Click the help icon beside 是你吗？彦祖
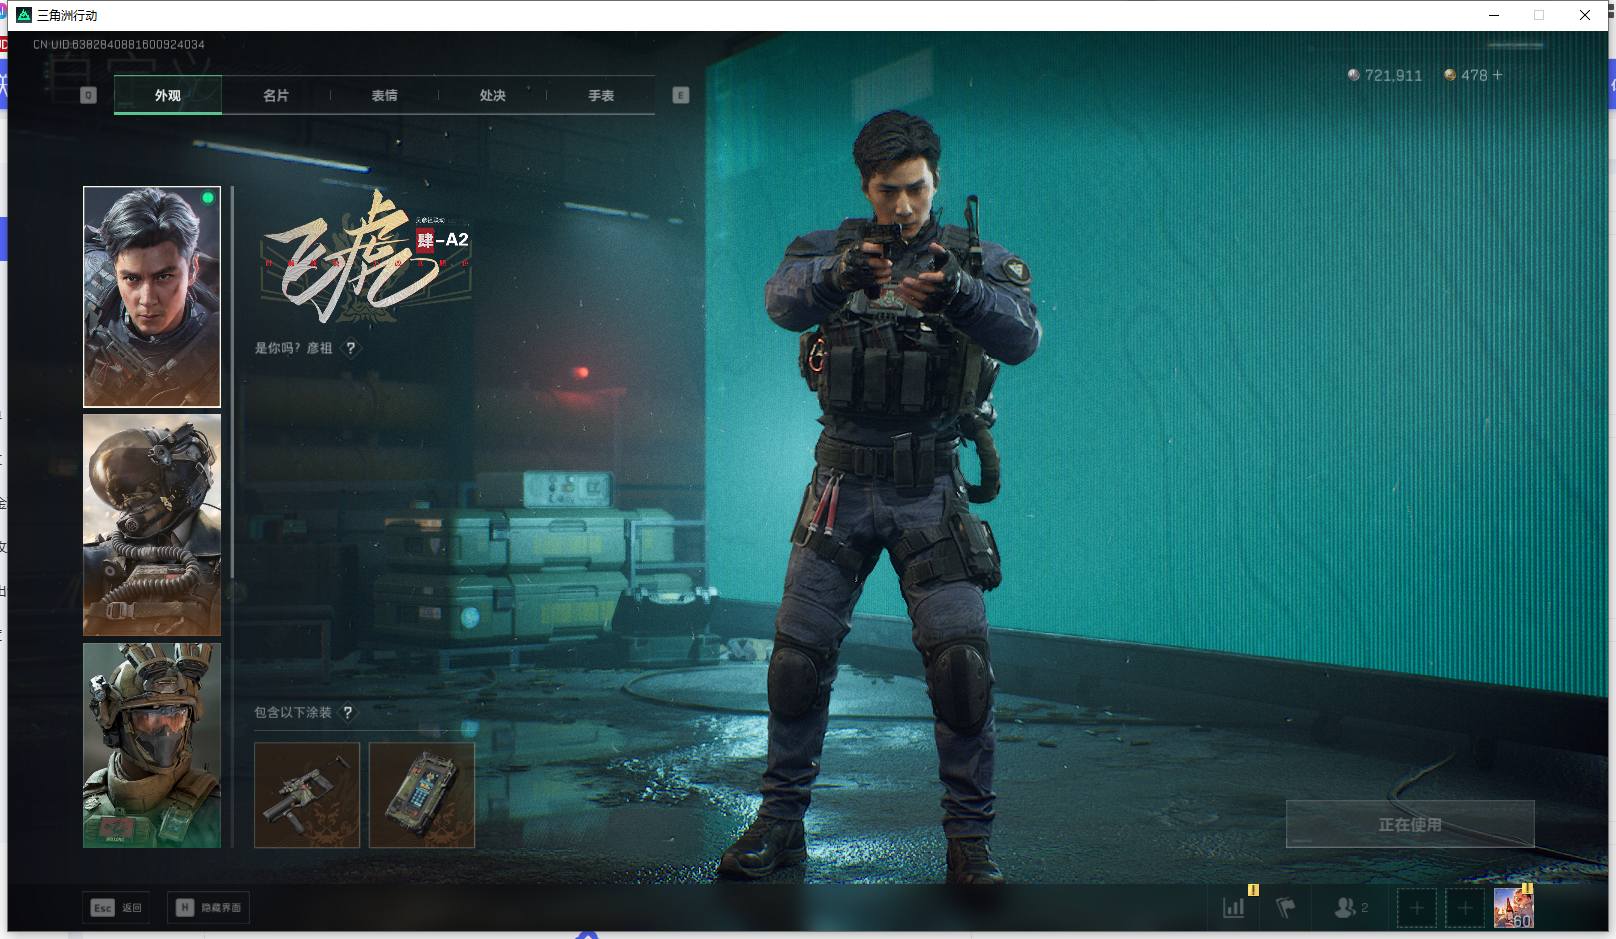This screenshot has height=939, width=1616. [x=351, y=348]
